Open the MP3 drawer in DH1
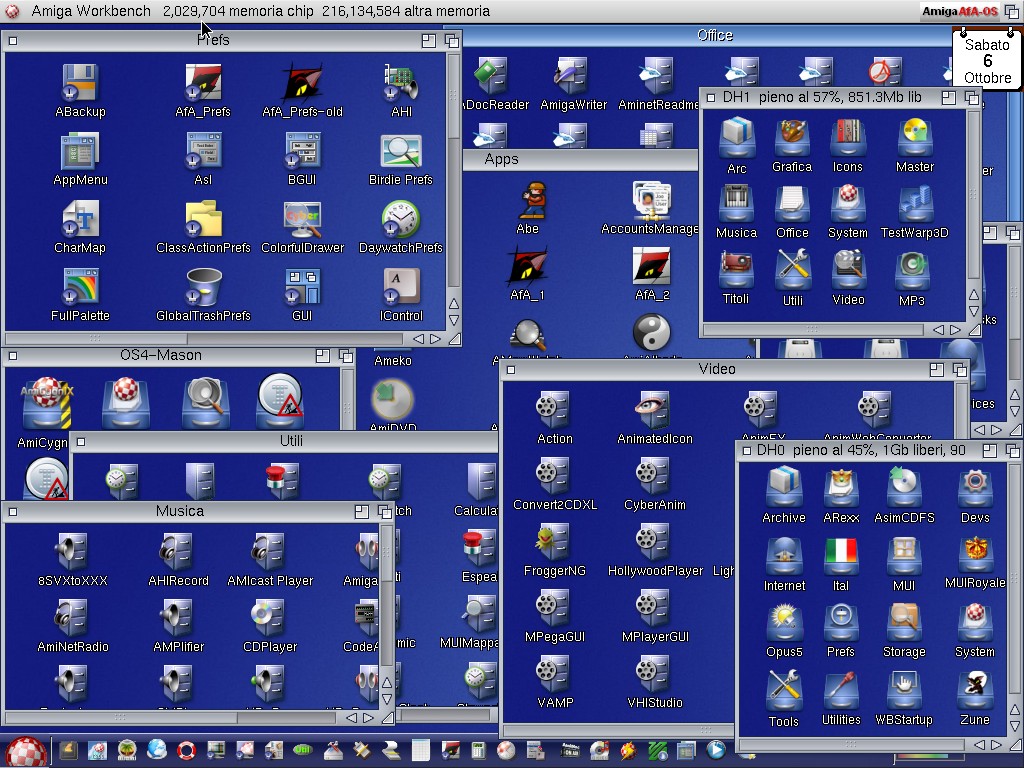Screen dimensions: 1024x768 click(911, 270)
